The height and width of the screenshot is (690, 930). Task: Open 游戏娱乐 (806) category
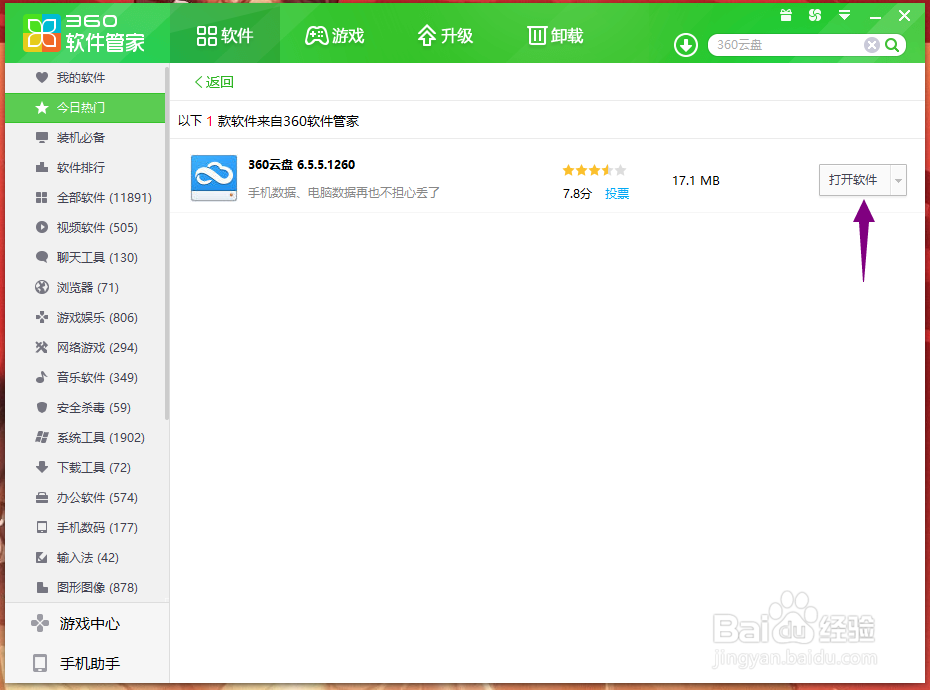(x=85, y=317)
